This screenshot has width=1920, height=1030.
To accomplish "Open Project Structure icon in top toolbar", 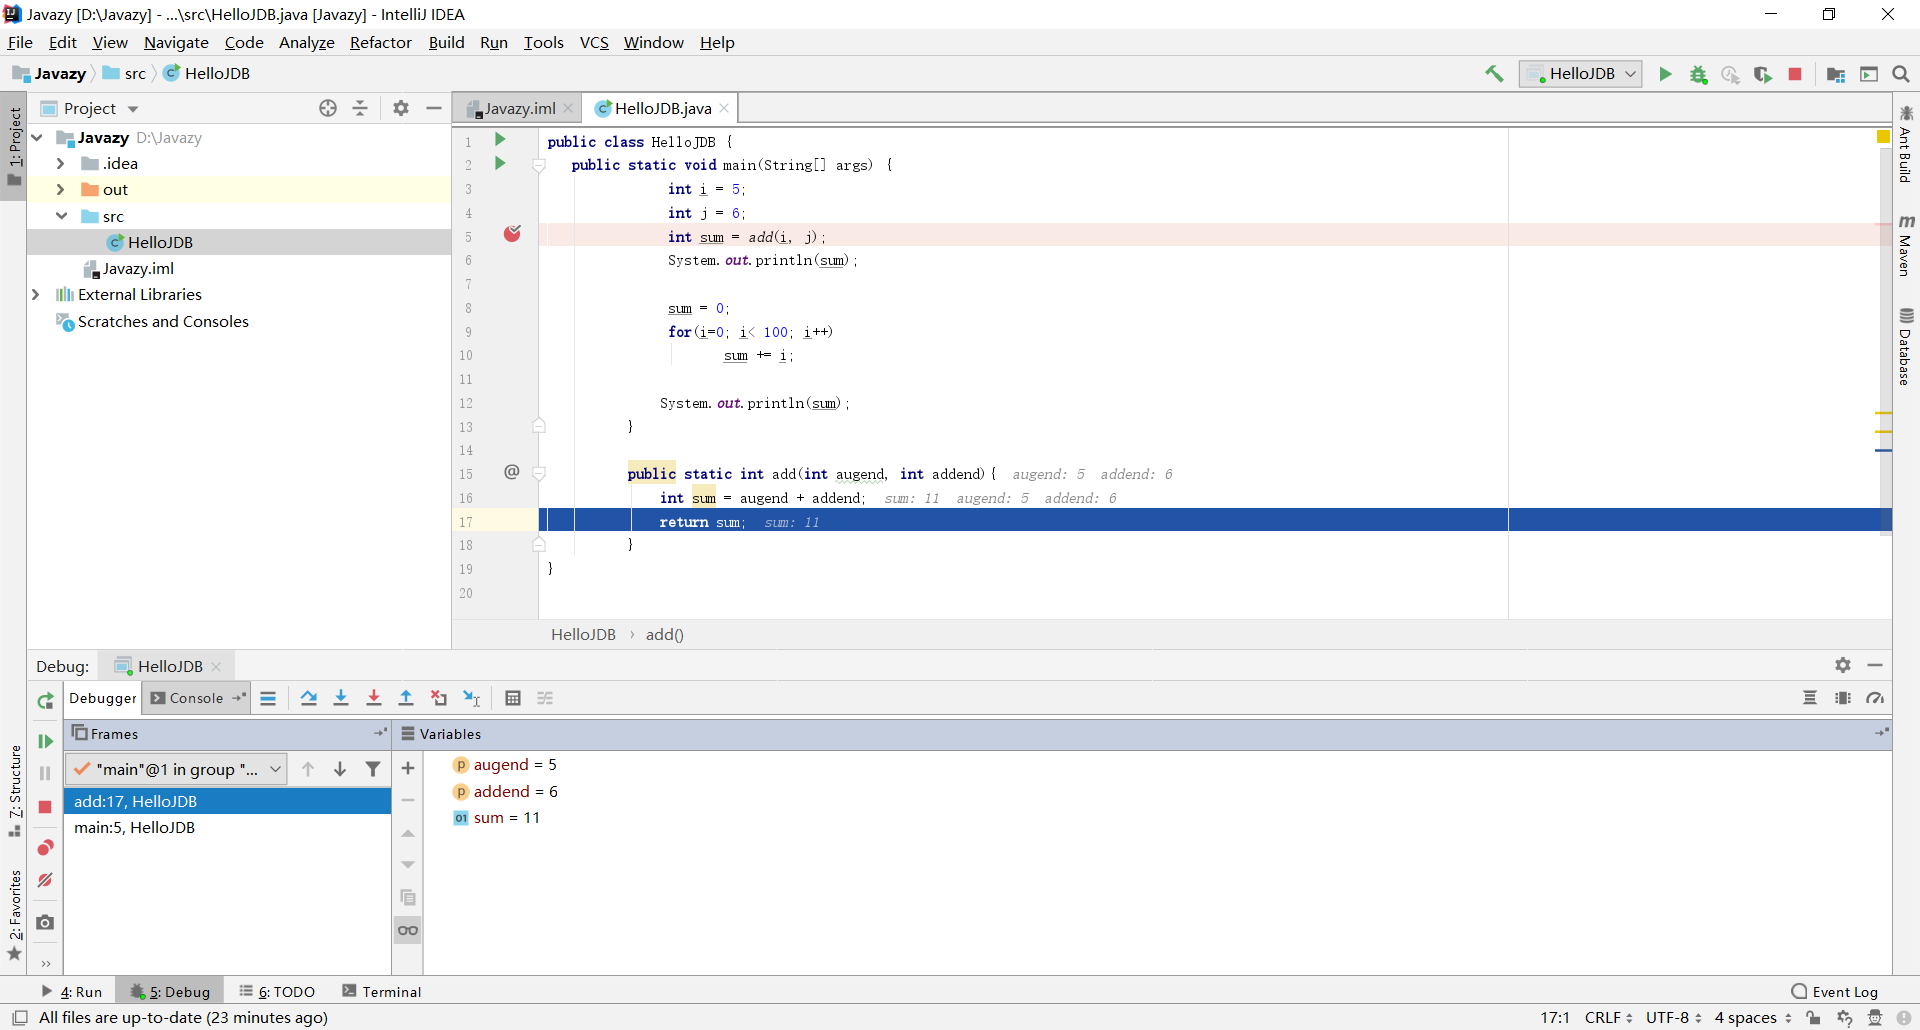I will click(1836, 74).
